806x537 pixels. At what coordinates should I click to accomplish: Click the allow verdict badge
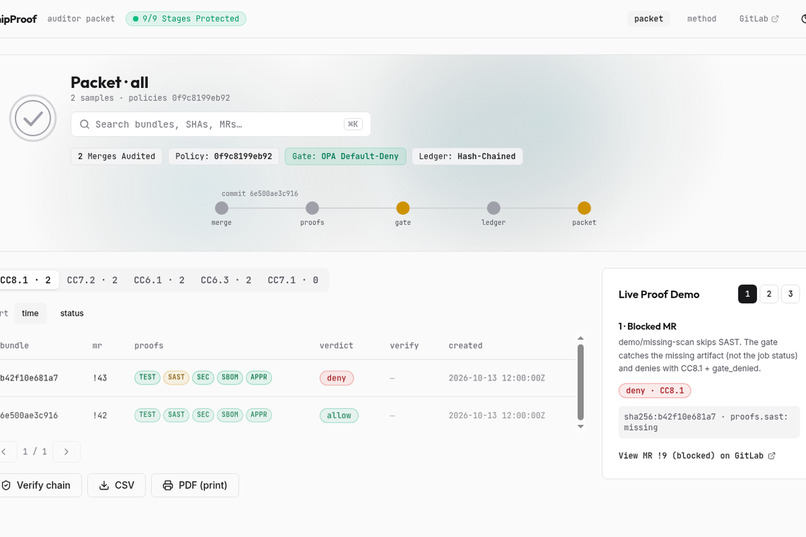[339, 415]
